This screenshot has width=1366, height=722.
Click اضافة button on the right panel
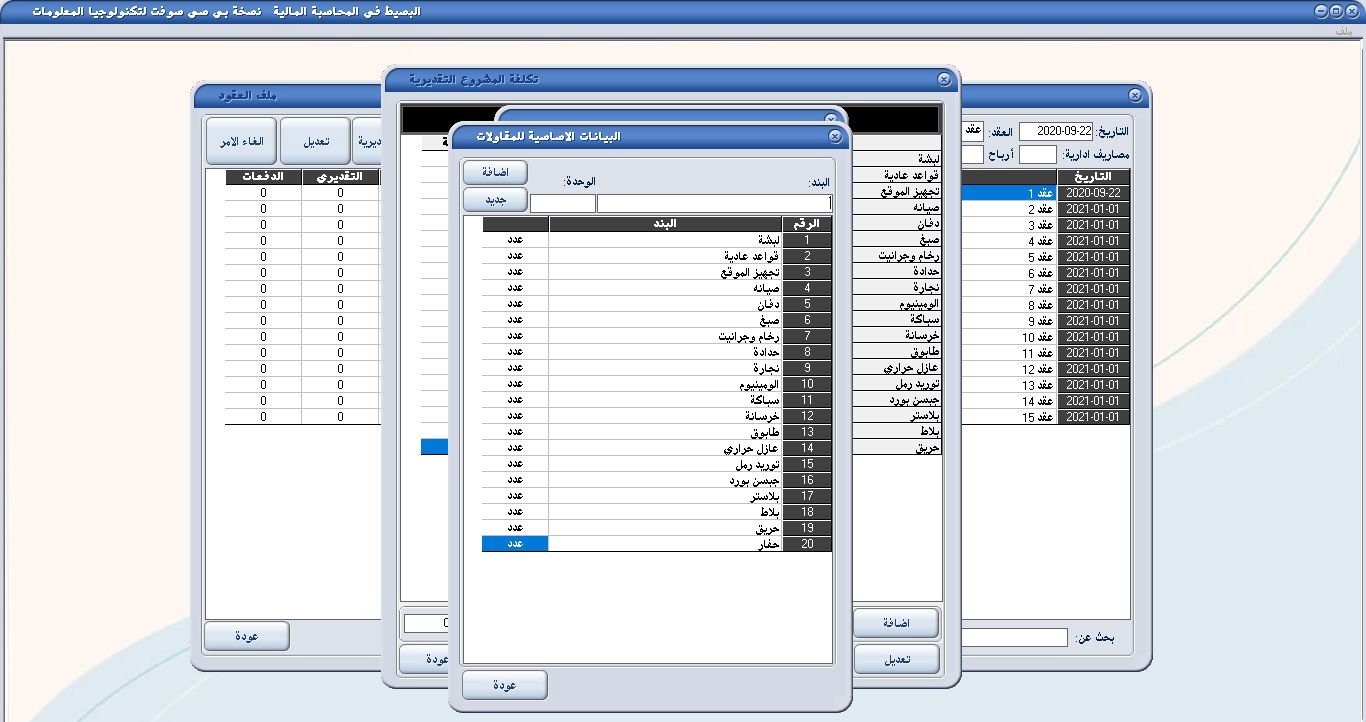click(895, 622)
